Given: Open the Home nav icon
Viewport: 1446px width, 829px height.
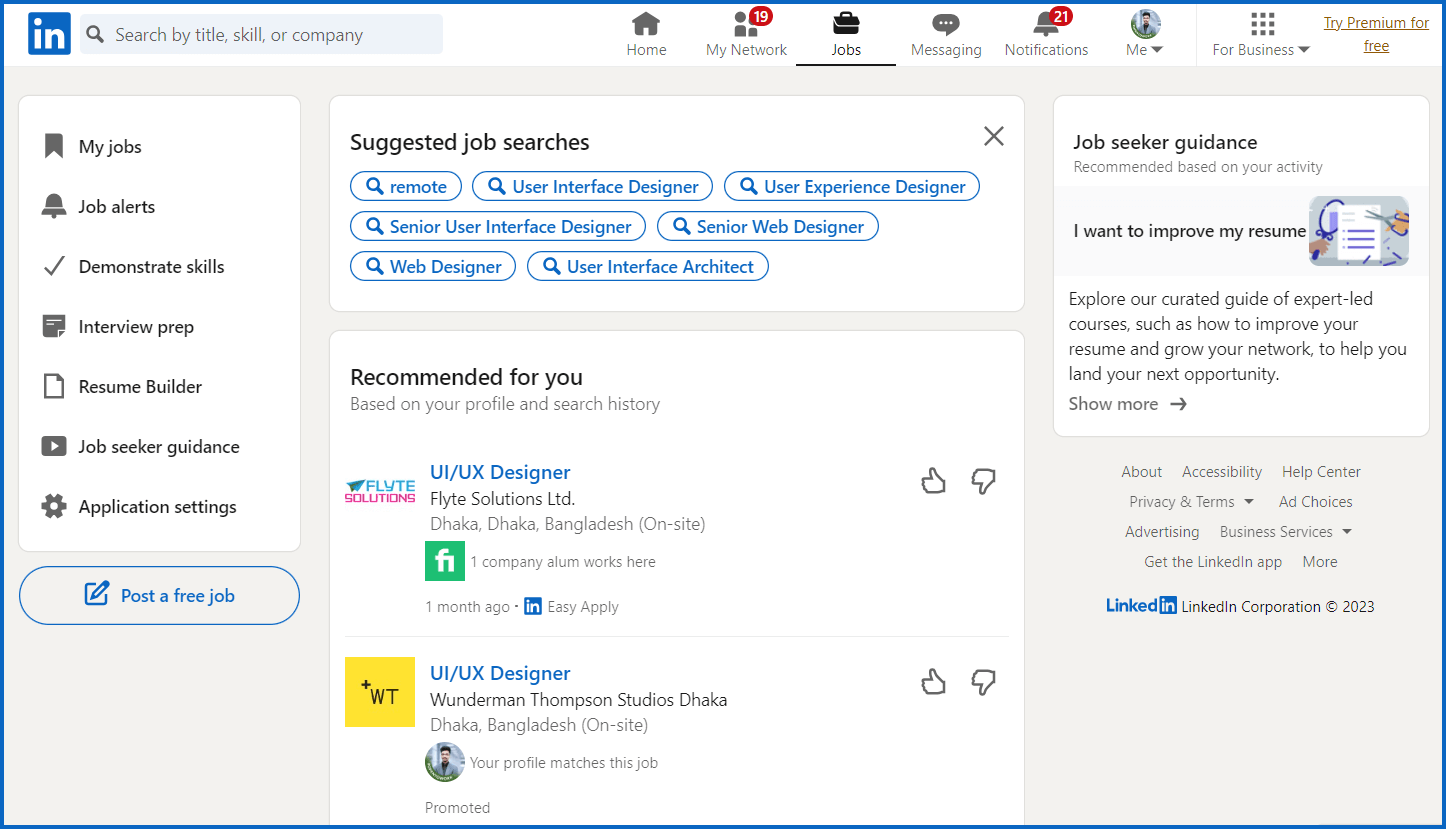Looking at the screenshot, I should [x=646, y=35].
